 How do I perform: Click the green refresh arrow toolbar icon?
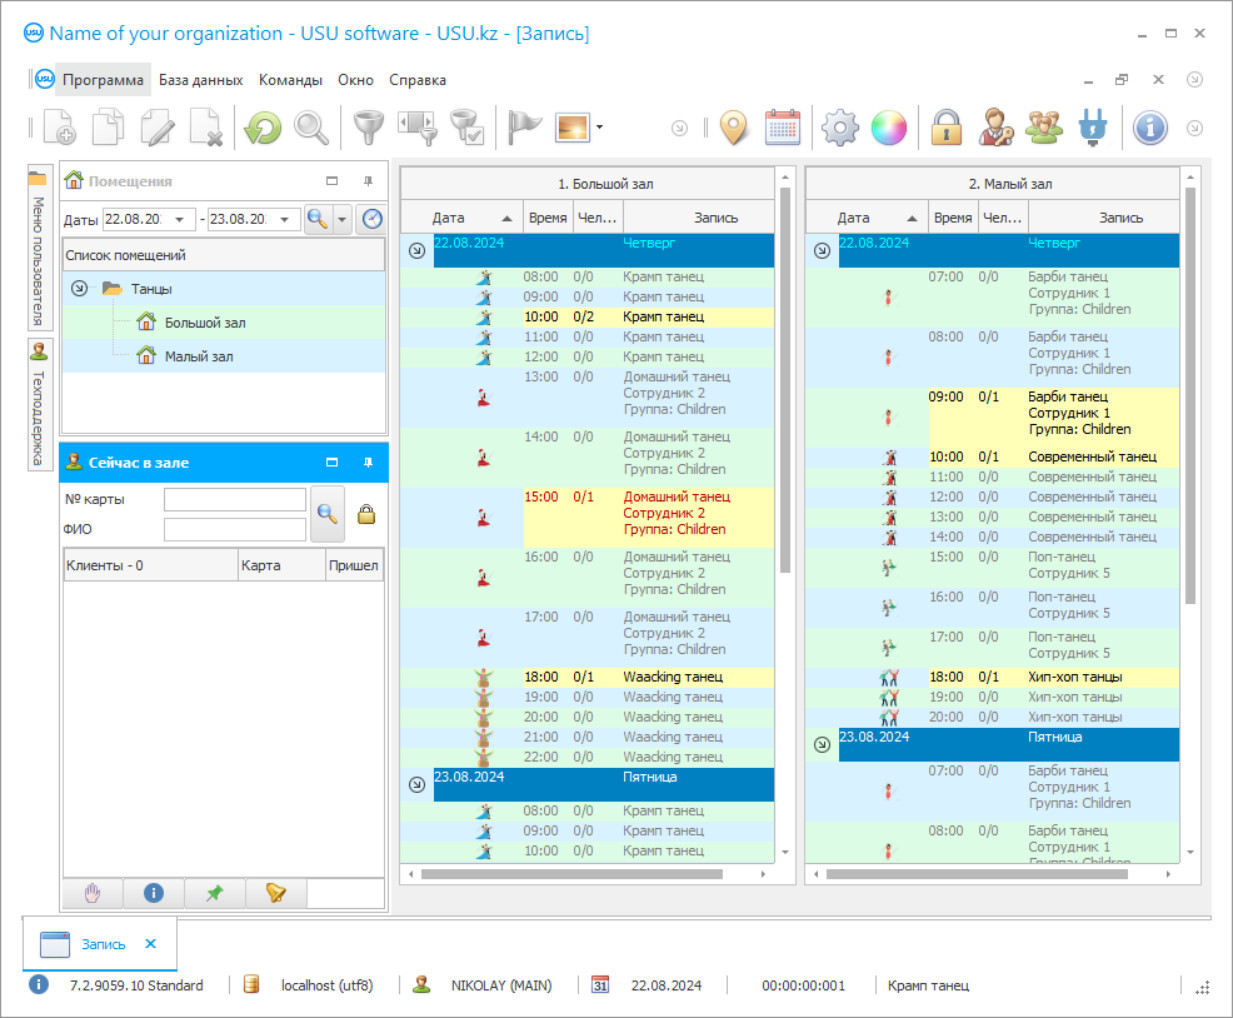click(x=263, y=128)
